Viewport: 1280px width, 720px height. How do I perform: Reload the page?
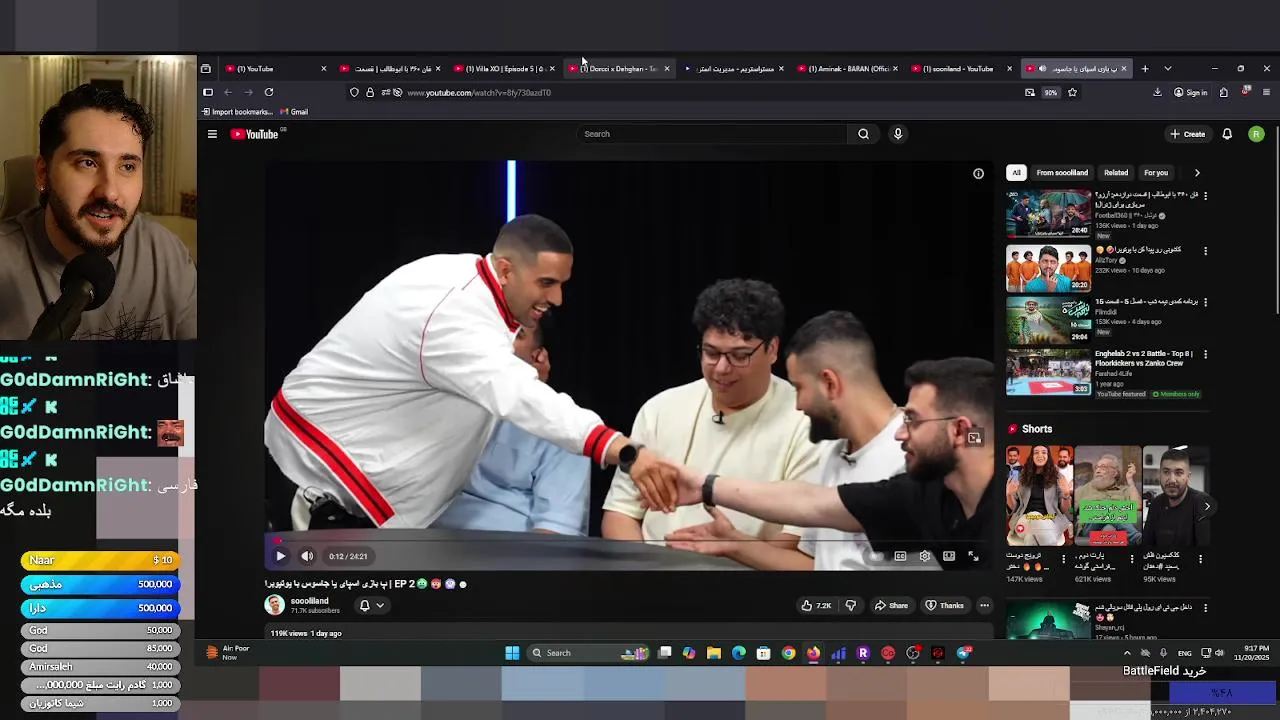tap(269, 92)
